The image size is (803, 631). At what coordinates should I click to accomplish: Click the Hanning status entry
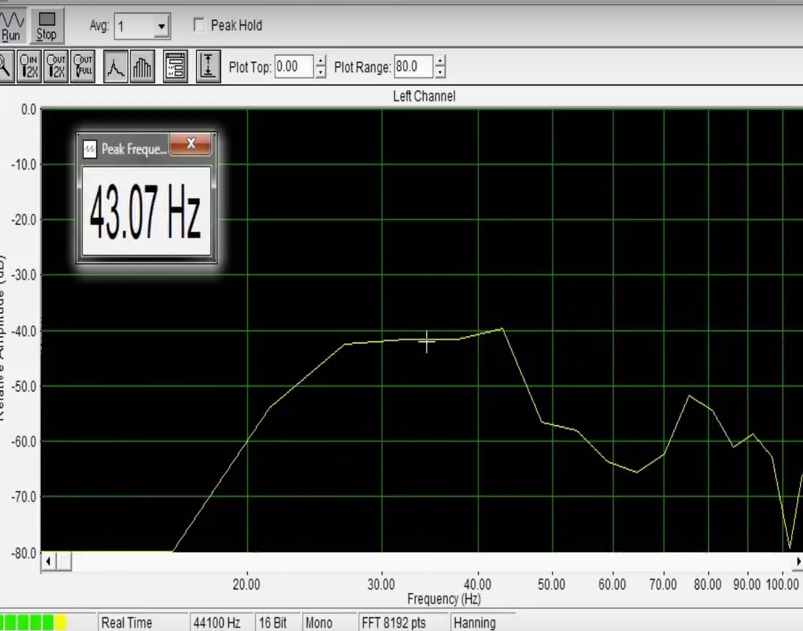(x=482, y=622)
